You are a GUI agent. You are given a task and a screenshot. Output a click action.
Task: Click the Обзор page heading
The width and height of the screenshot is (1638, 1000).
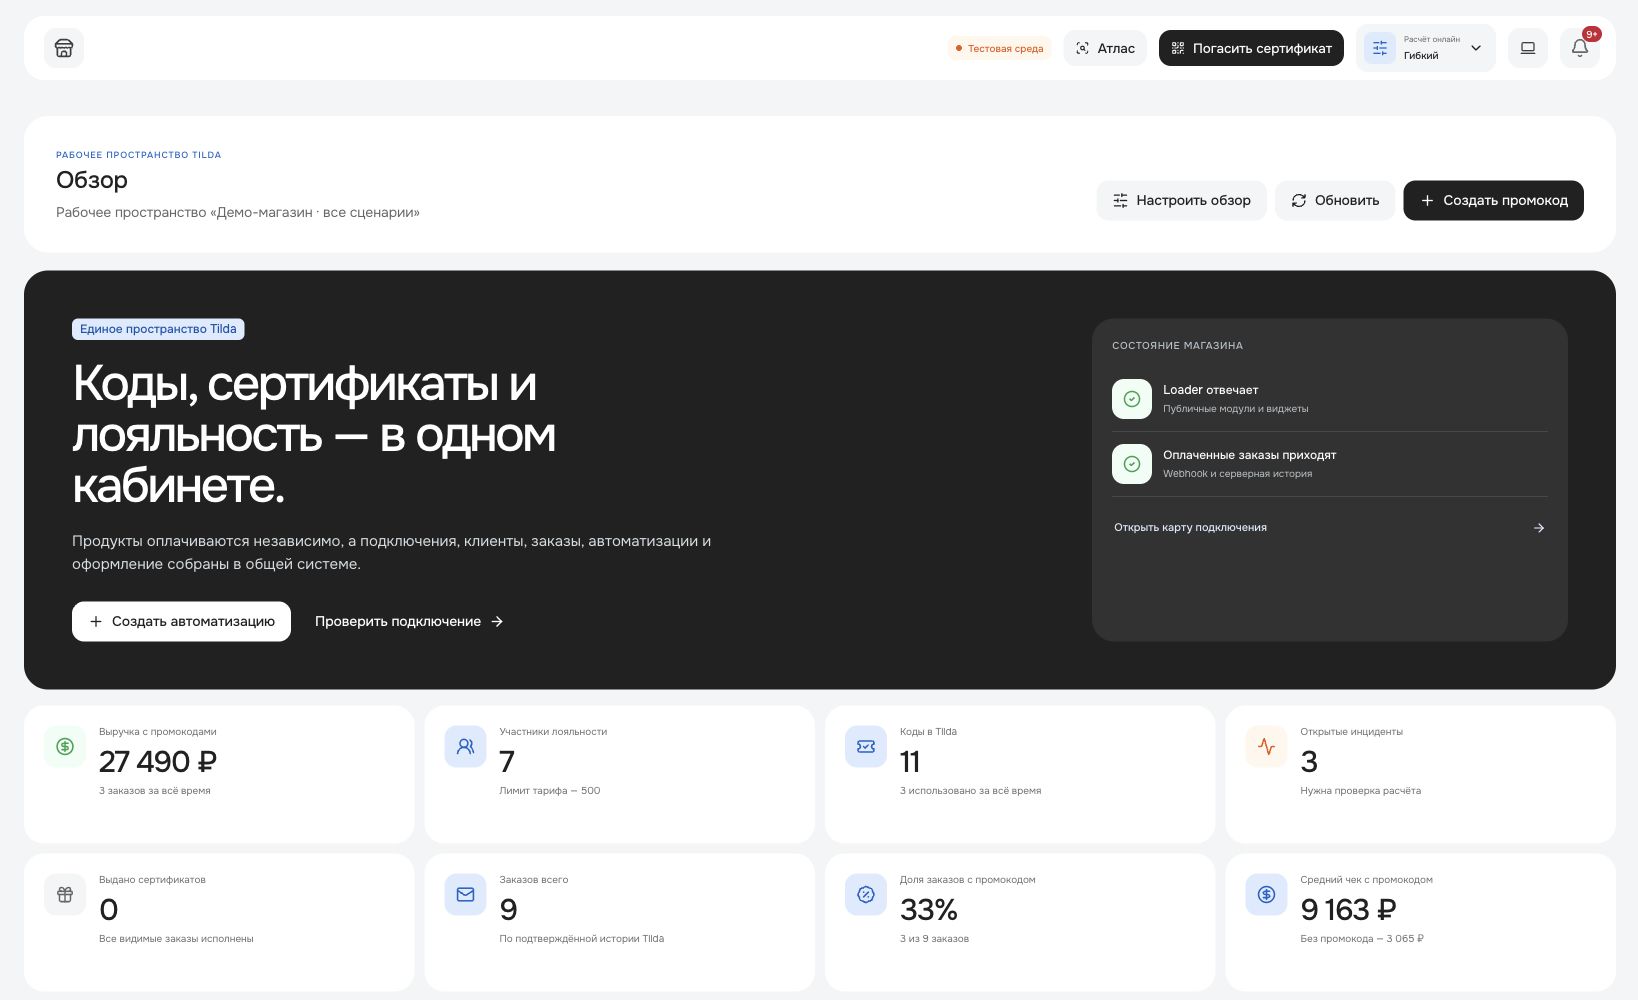coord(92,180)
